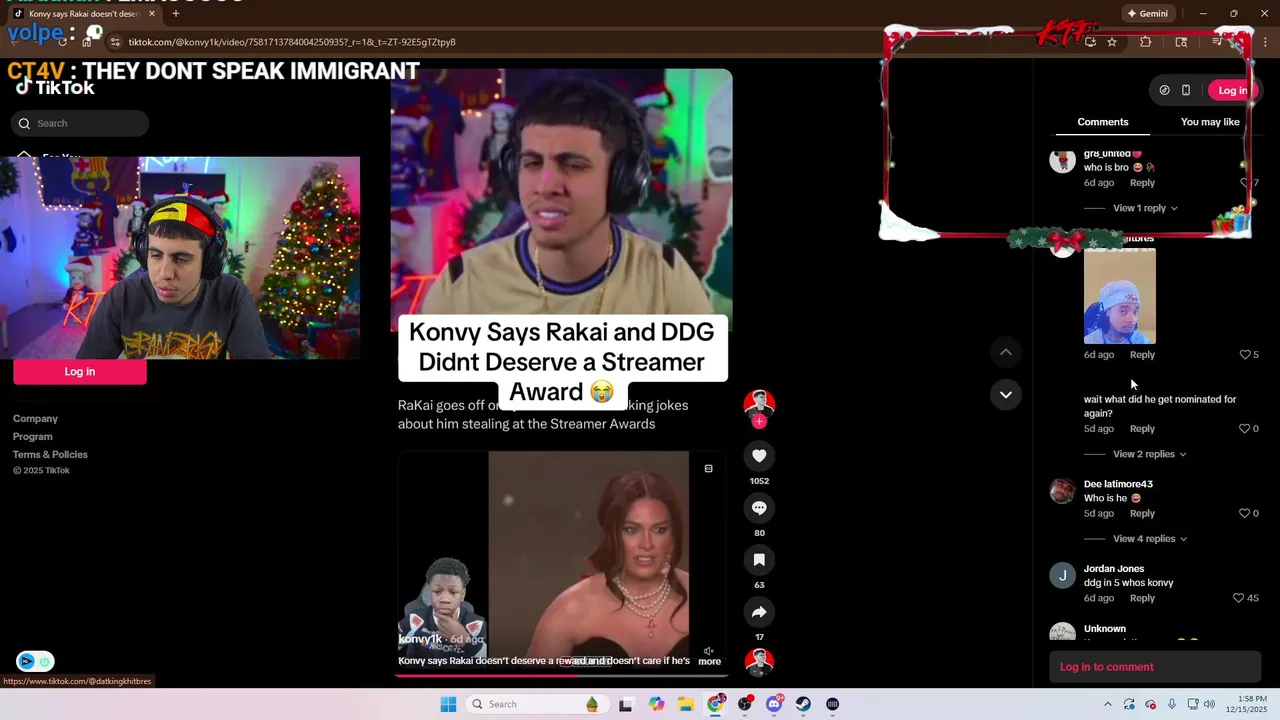
Task: Open Dee latimore43's avatar
Action: pos(1062,491)
